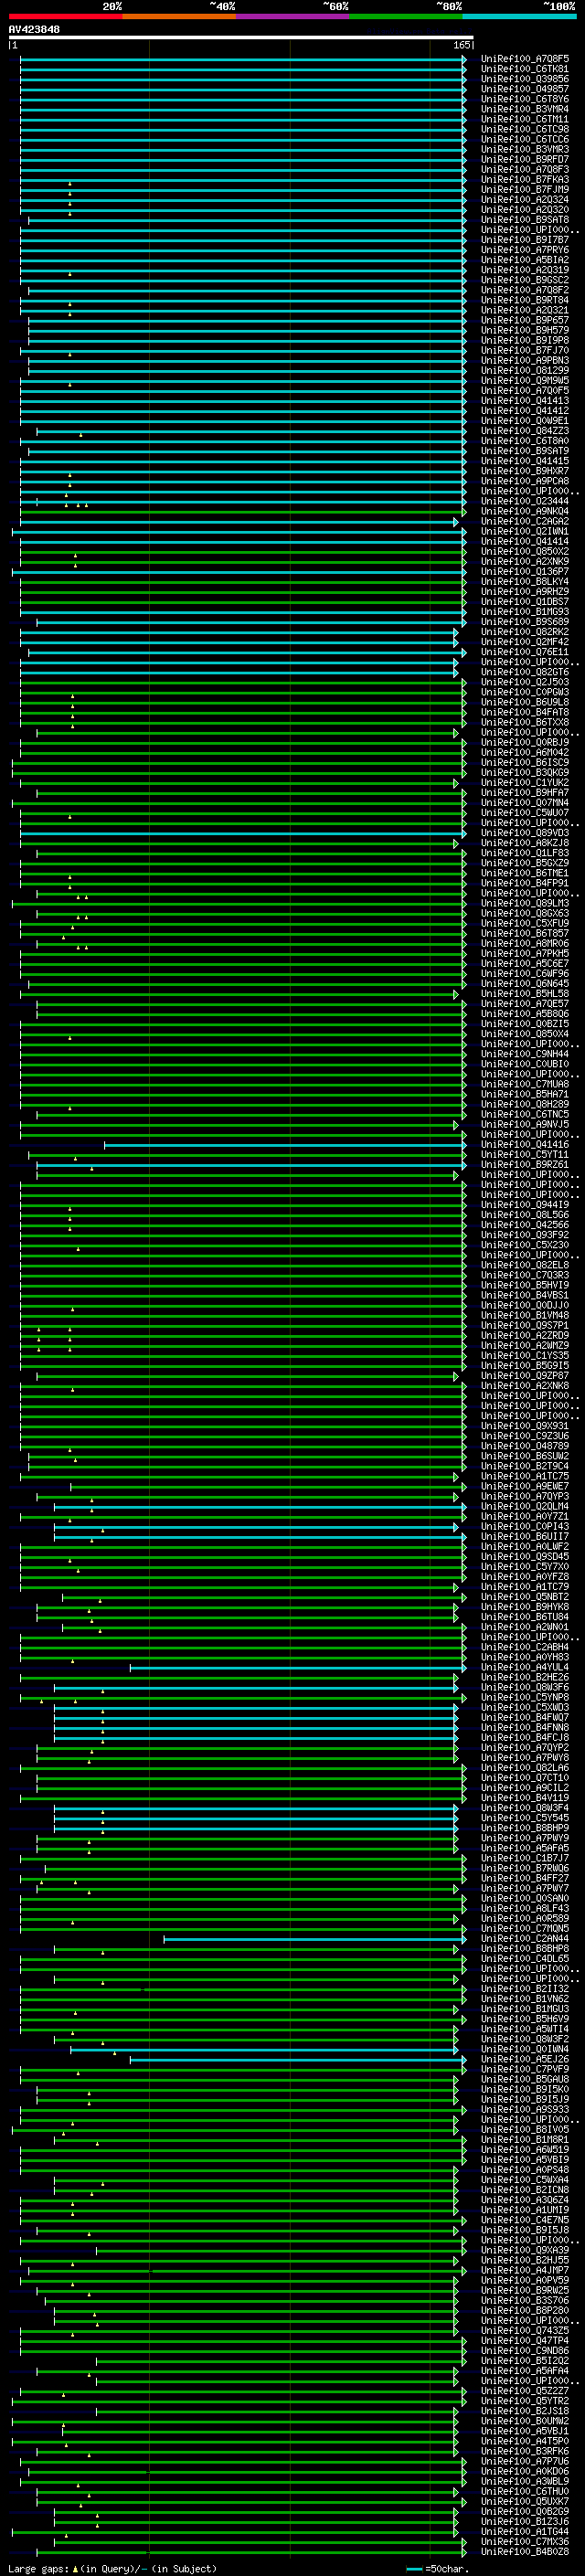Select hit label UniRef100_A2Q324
Viewport: 585px width, 2576px height.
point(525,200)
